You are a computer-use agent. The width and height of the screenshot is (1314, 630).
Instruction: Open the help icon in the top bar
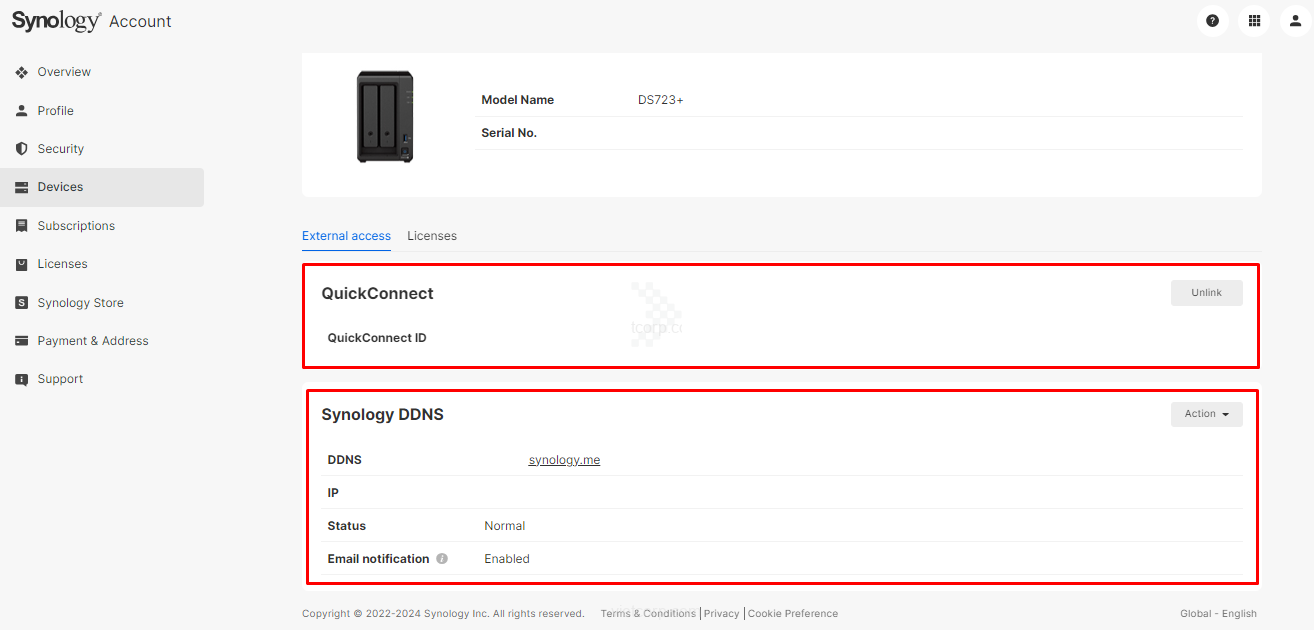1212,20
